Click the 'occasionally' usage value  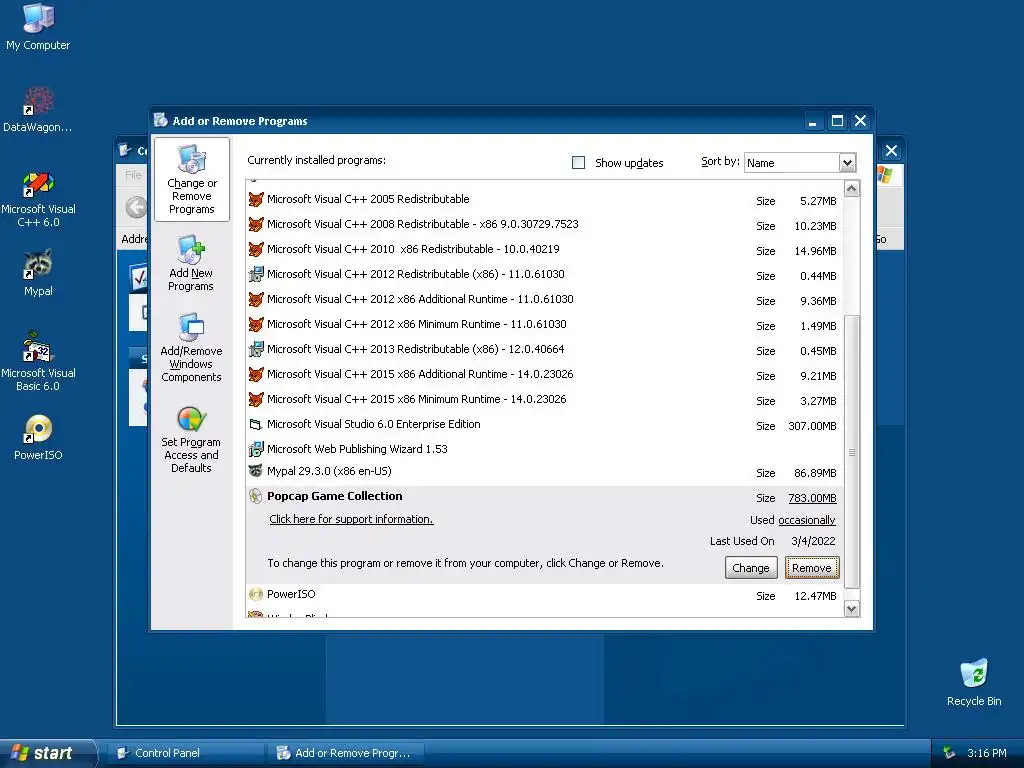807,520
